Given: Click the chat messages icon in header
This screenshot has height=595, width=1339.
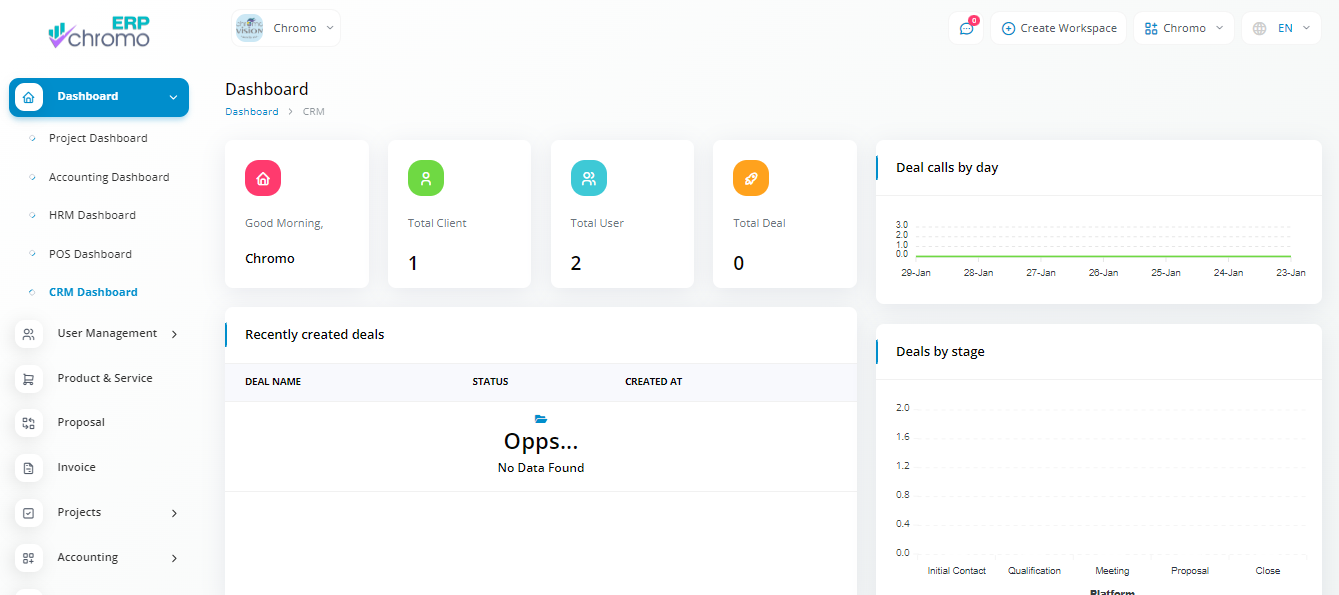Looking at the screenshot, I should coord(966,28).
